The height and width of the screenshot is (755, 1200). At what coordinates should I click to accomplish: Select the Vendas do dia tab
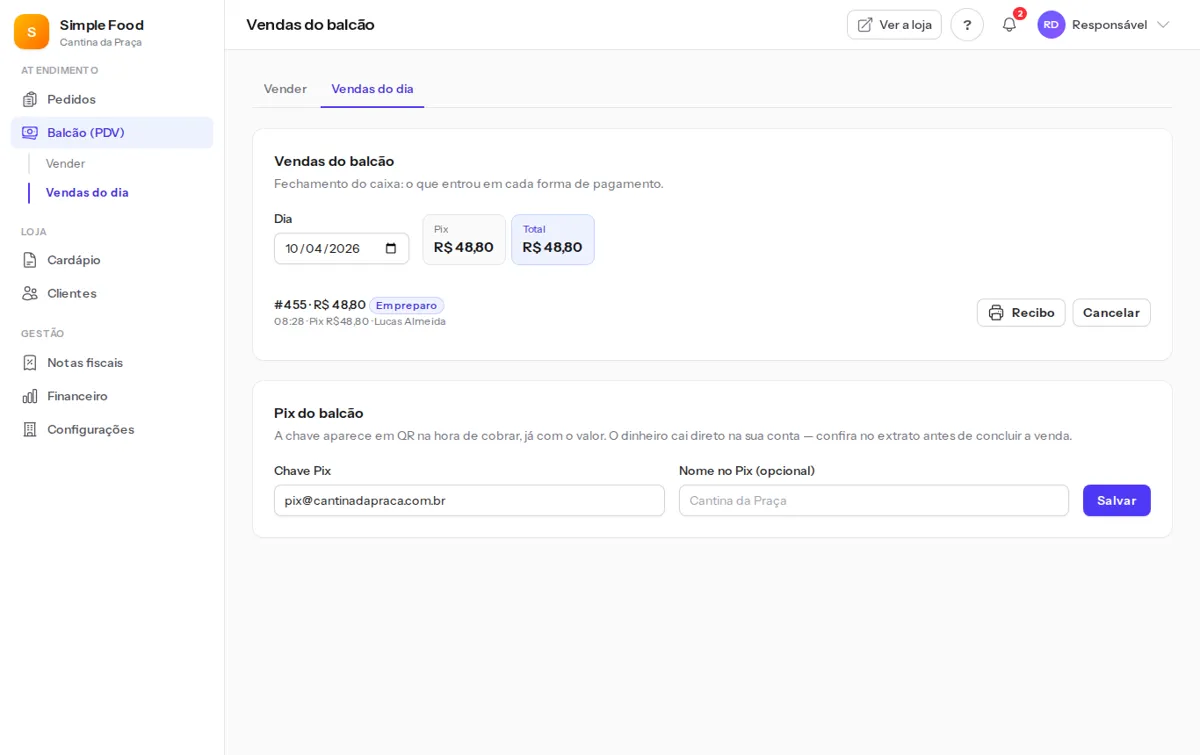pyautogui.click(x=372, y=89)
